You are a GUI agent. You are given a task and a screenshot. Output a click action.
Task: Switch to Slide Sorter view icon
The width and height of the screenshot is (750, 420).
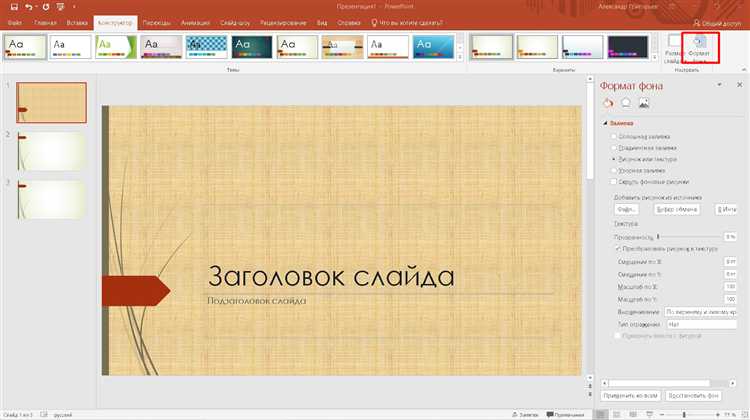click(617, 414)
